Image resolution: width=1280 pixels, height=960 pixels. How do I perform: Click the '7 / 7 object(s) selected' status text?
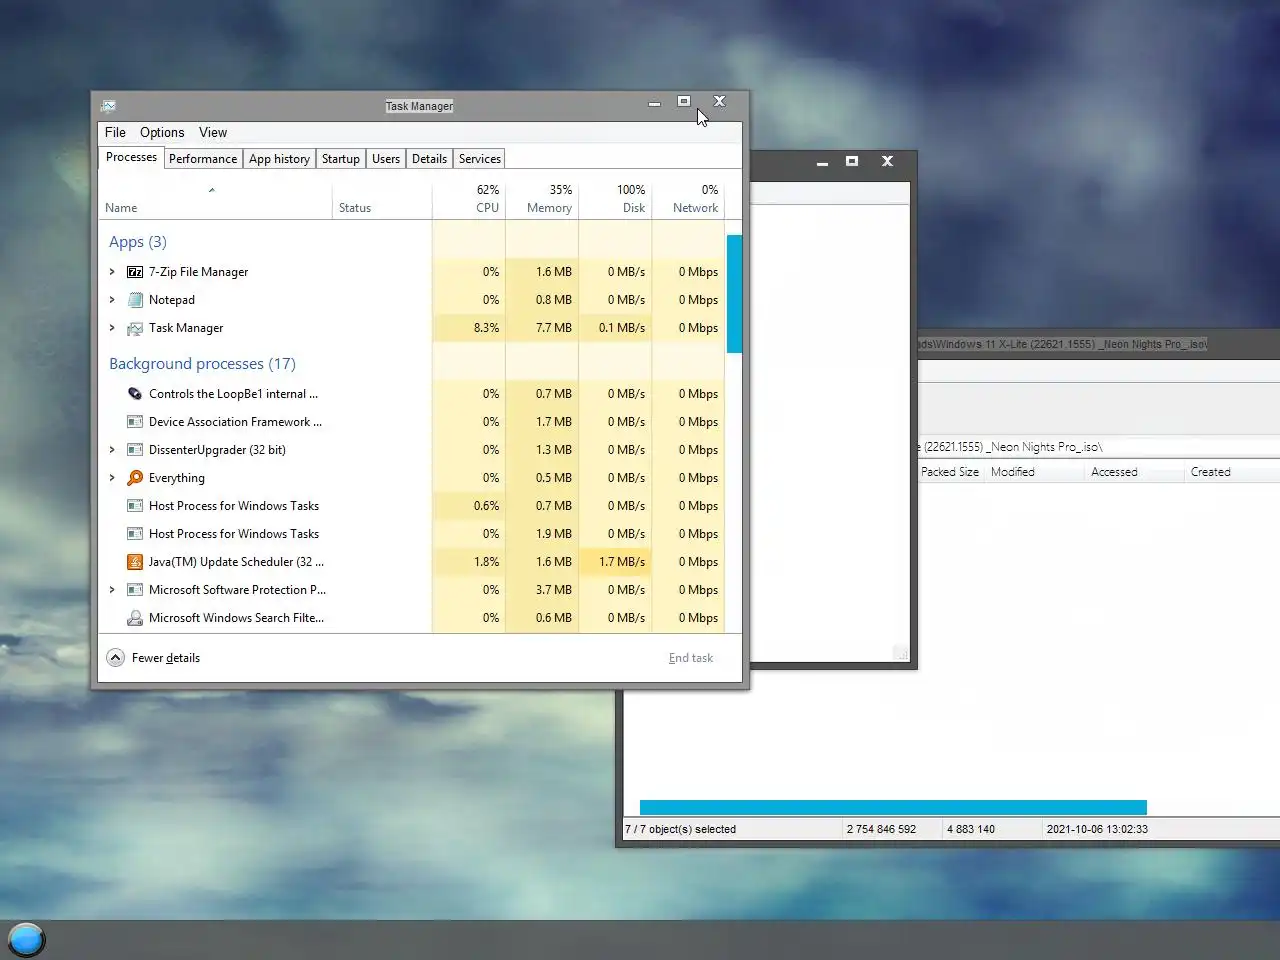point(681,829)
